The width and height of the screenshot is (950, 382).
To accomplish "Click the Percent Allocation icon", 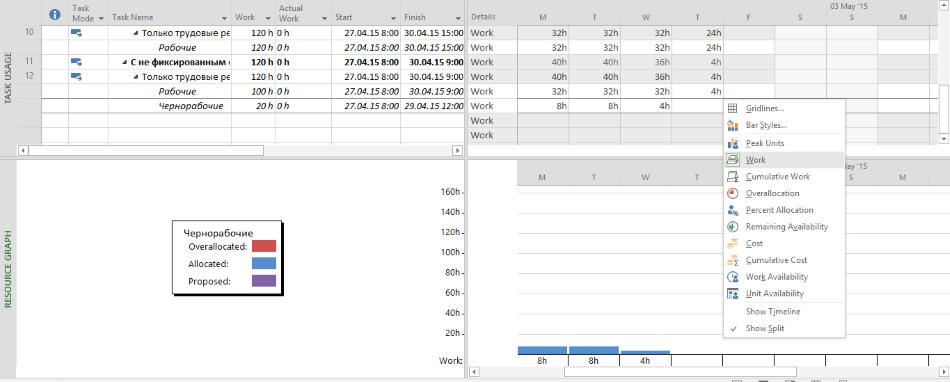I will click(732, 210).
